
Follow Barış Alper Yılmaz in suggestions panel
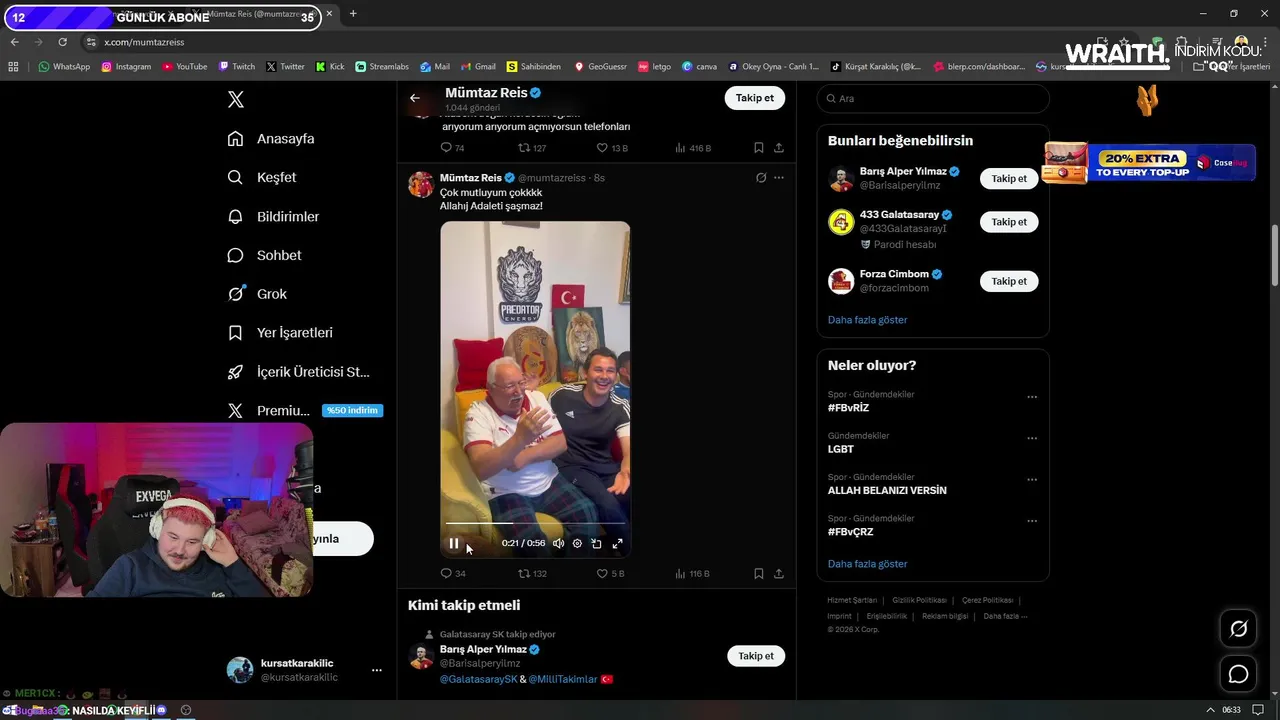pyautogui.click(x=1009, y=179)
